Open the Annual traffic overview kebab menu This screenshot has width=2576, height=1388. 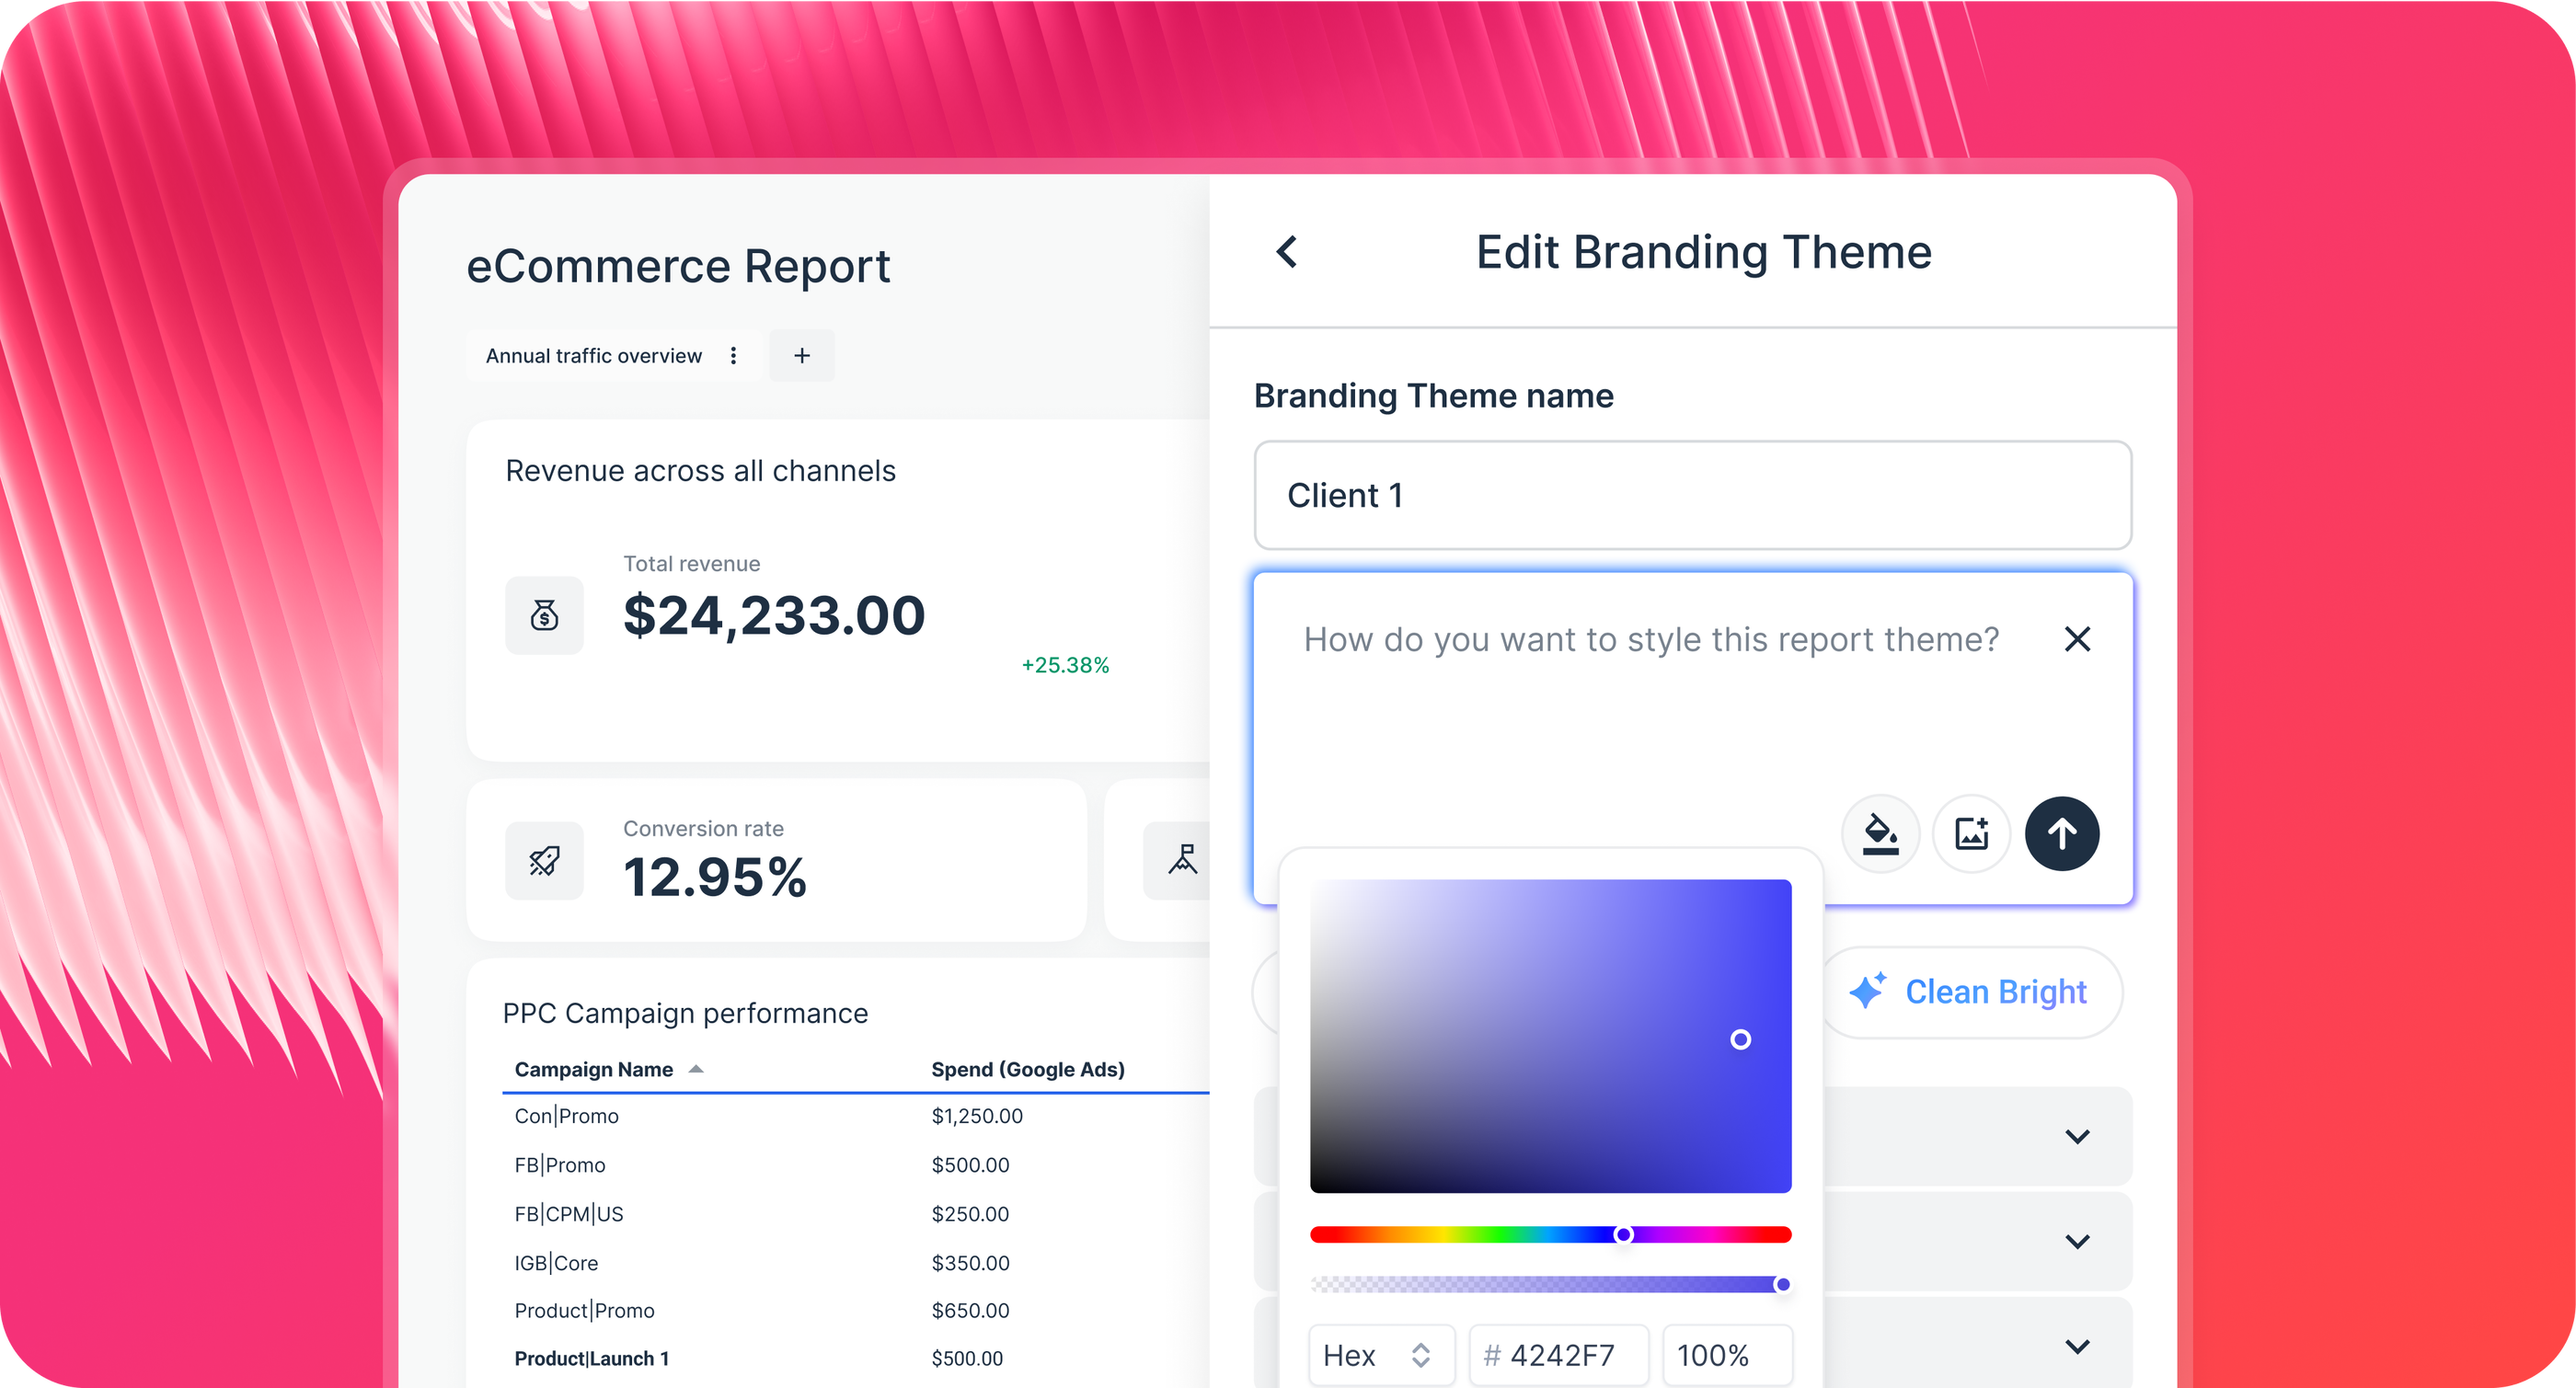pos(733,355)
